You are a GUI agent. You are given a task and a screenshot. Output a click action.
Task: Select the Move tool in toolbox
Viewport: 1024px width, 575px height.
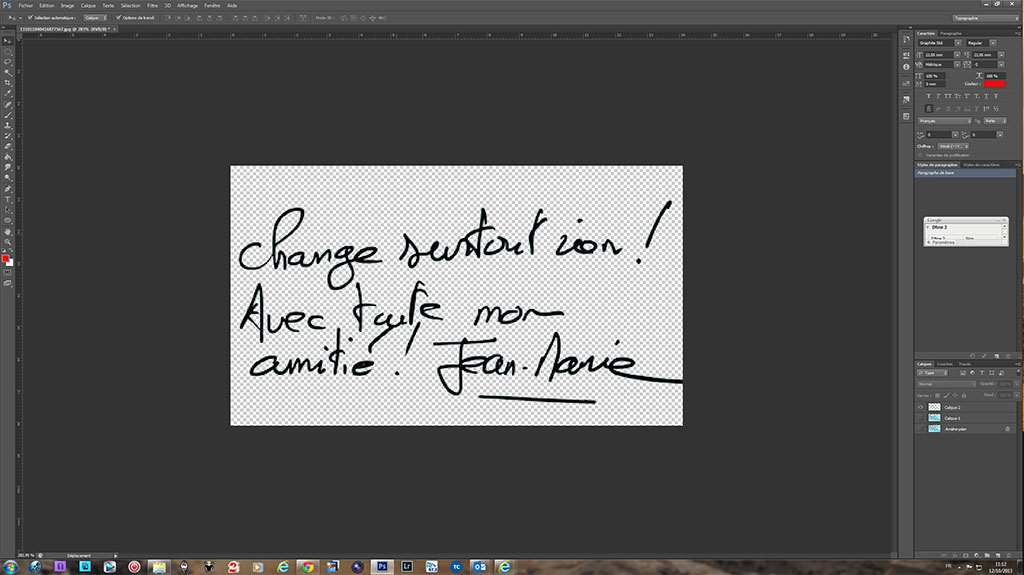(8, 41)
